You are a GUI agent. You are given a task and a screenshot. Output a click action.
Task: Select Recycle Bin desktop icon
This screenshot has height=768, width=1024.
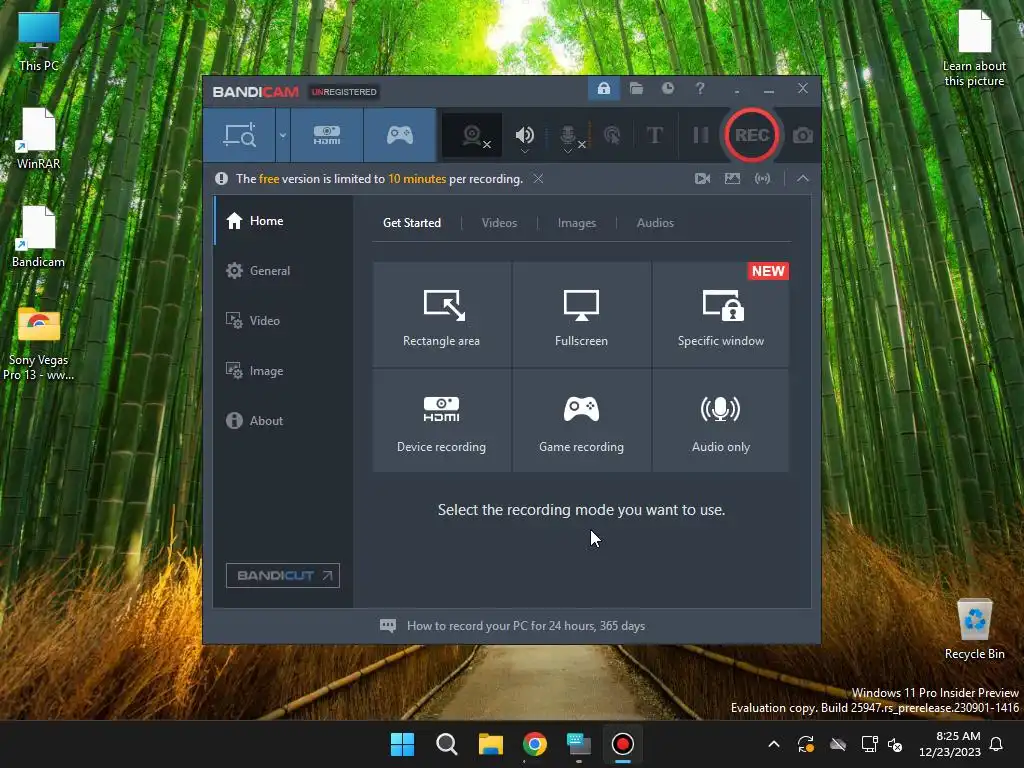pyautogui.click(x=974, y=630)
